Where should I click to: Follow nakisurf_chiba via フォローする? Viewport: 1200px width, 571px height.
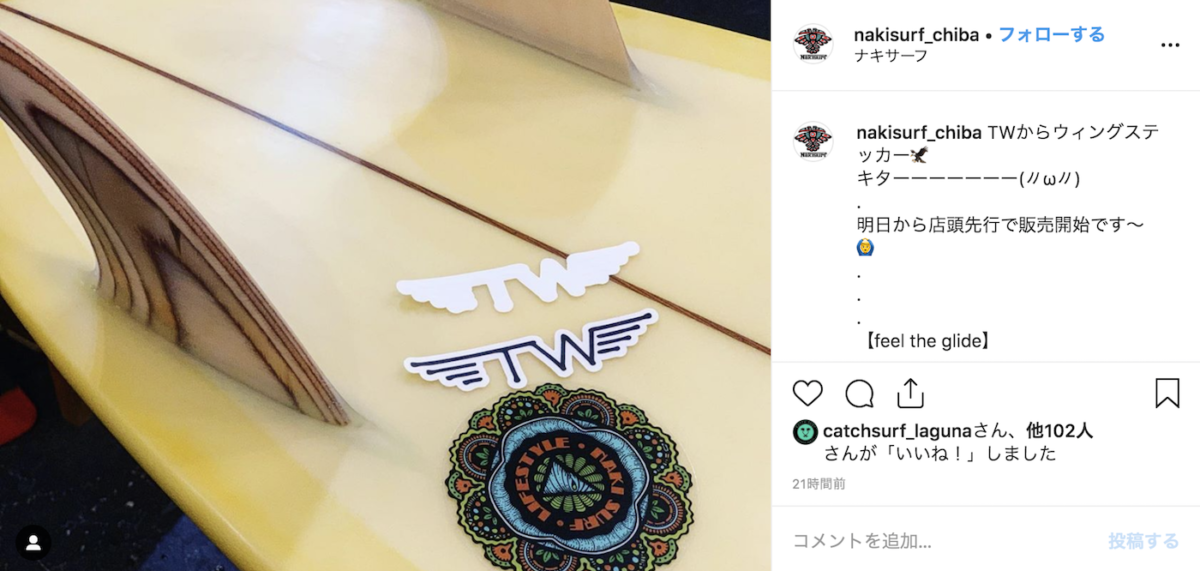(1052, 35)
